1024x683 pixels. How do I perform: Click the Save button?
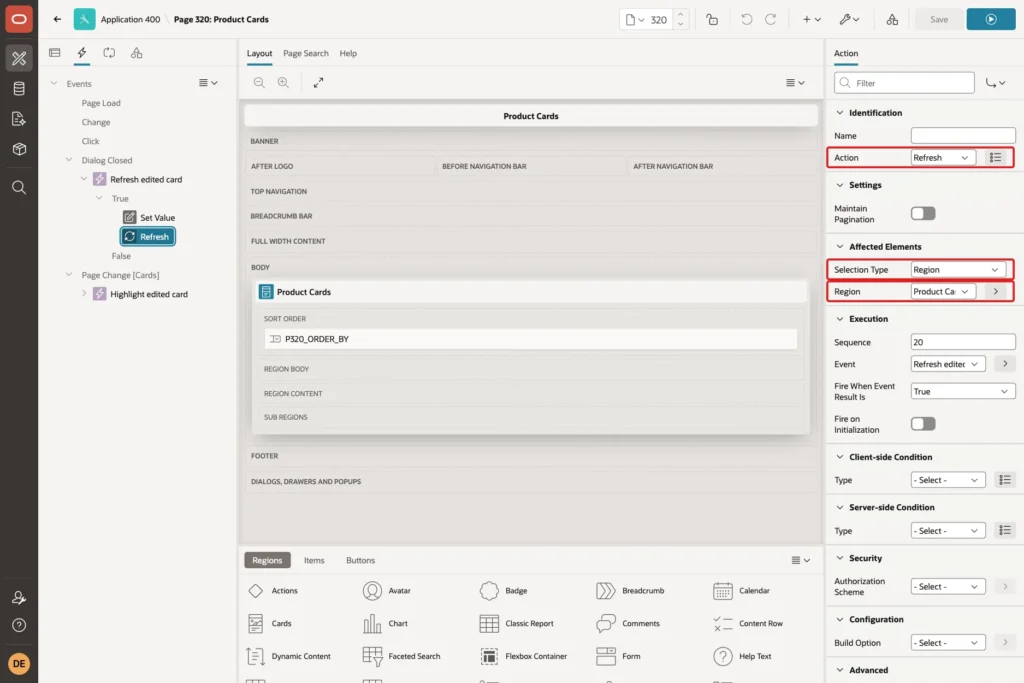938,20
